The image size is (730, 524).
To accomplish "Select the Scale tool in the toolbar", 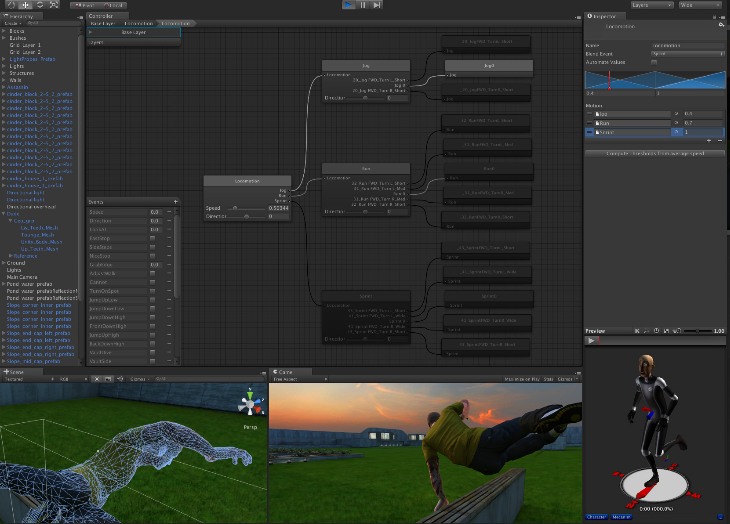I will point(54,5).
